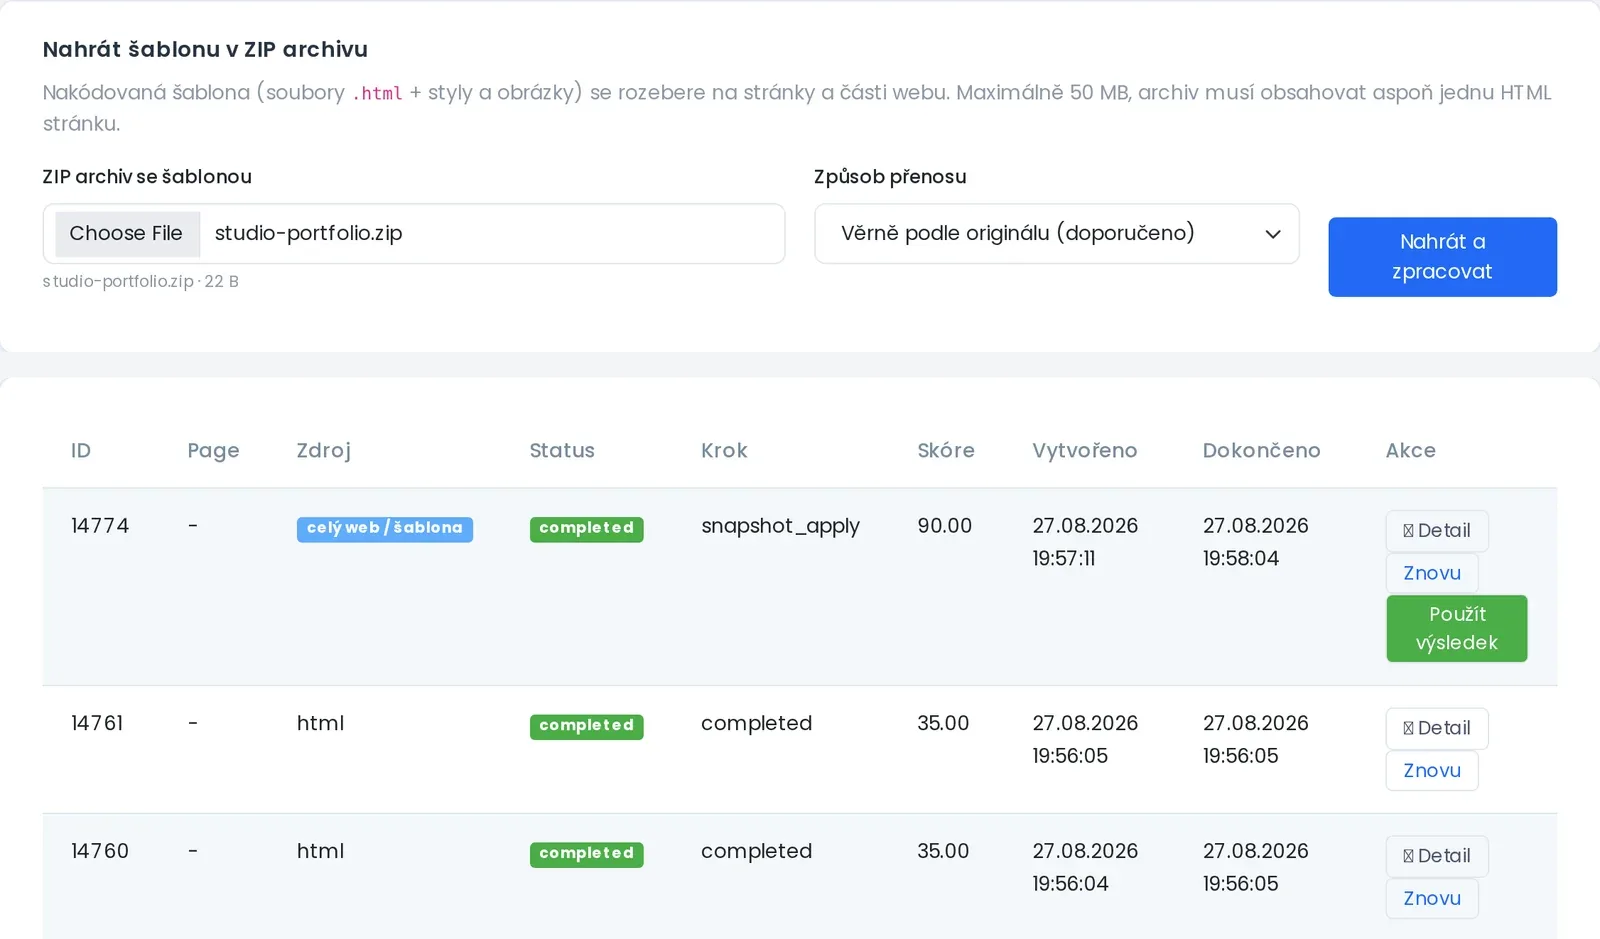1600x939 pixels.
Task: Click the 35.00 score of job 14760
Action: click(x=943, y=851)
